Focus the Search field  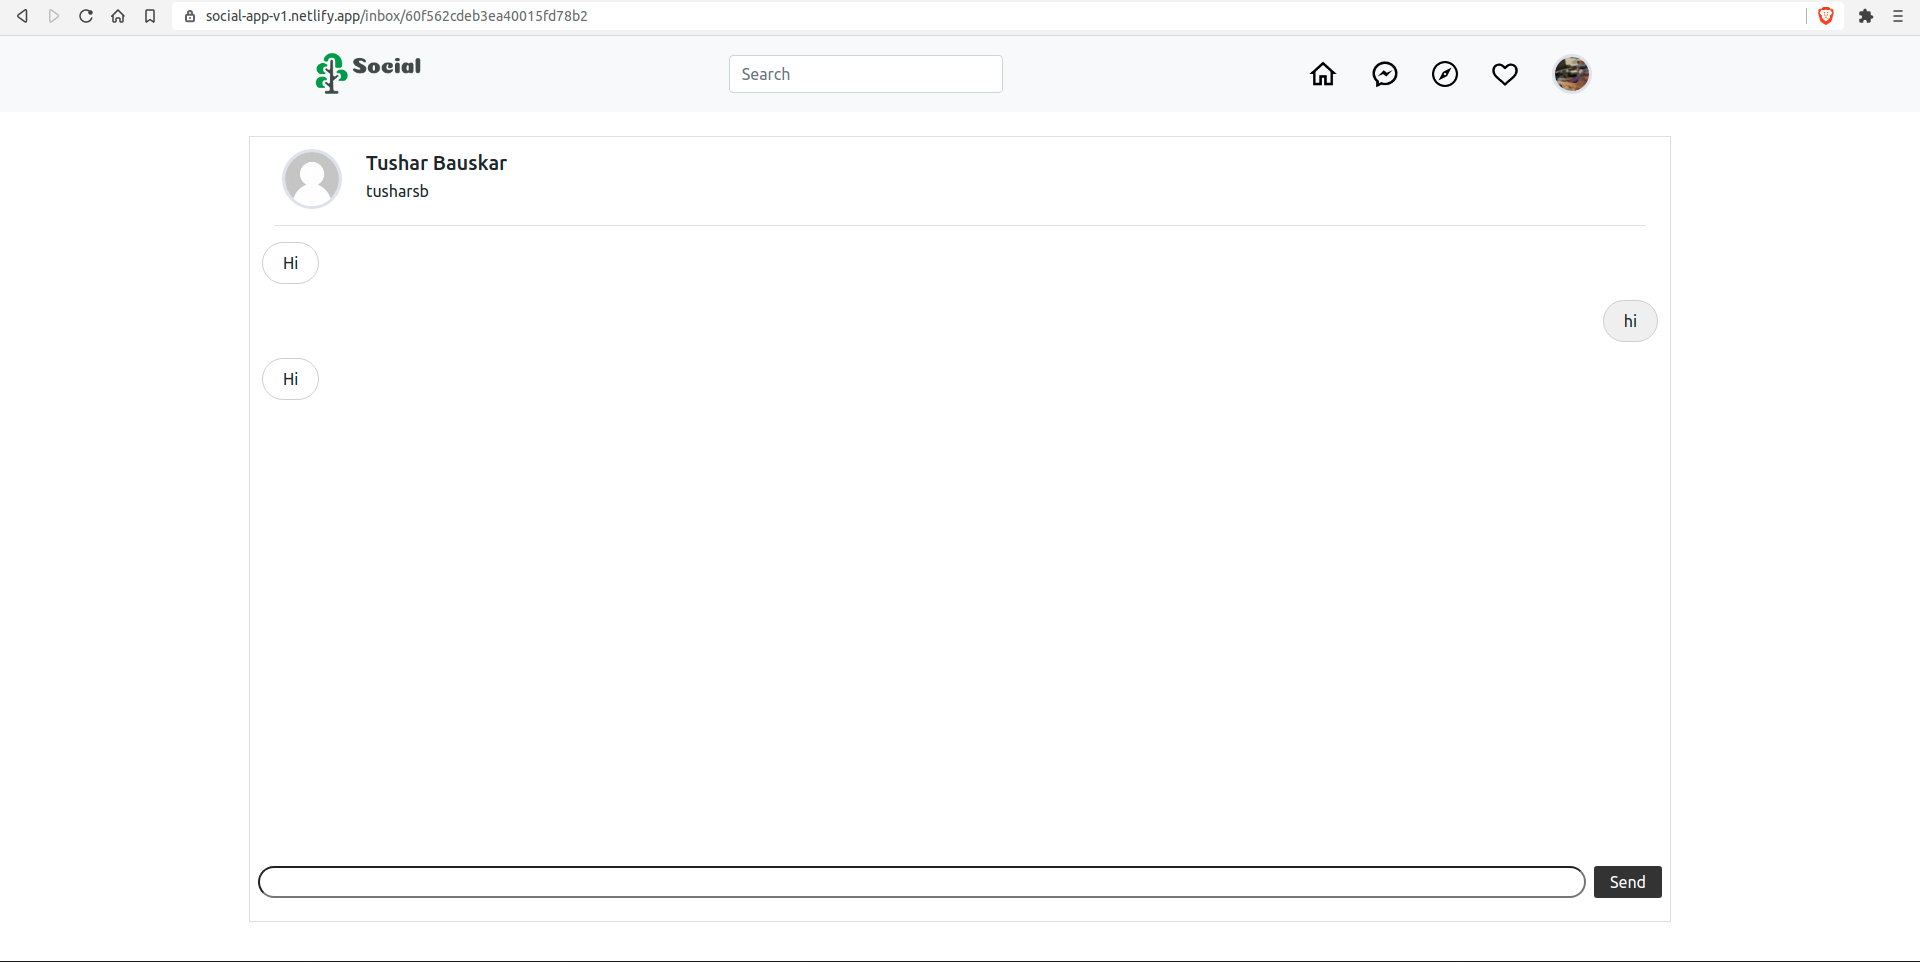pos(866,74)
